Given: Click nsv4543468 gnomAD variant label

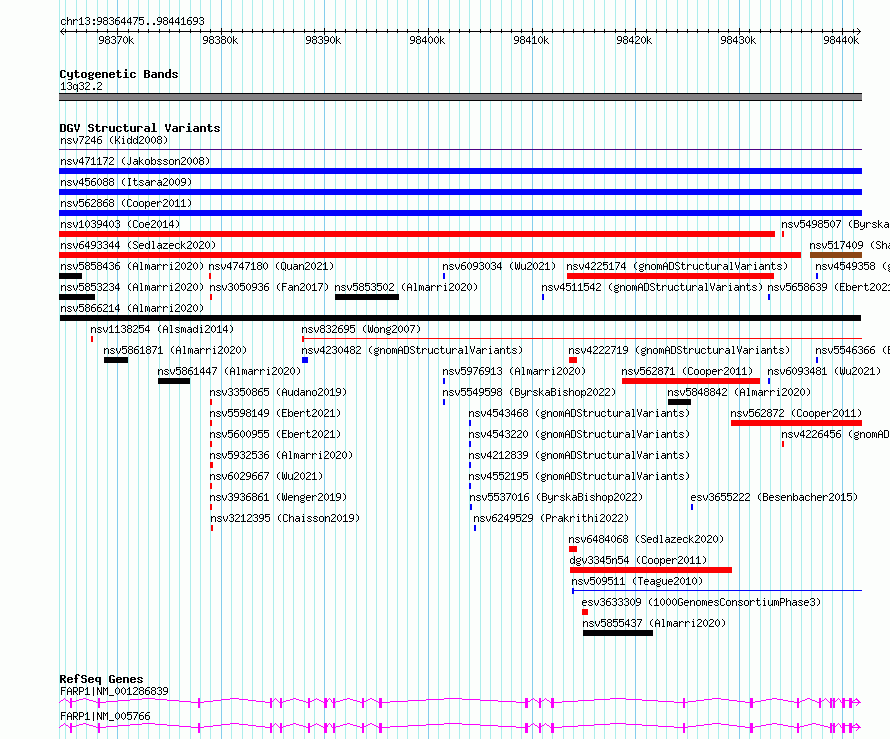Looking at the screenshot, I should pyautogui.click(x=579, y=413).
